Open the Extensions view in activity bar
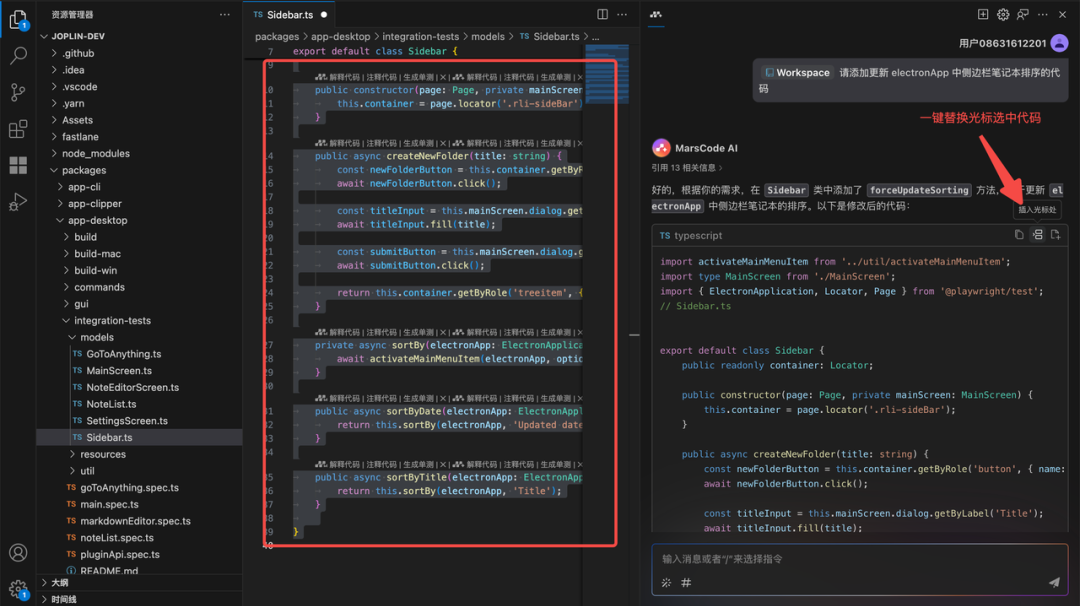 pos(18,130)
